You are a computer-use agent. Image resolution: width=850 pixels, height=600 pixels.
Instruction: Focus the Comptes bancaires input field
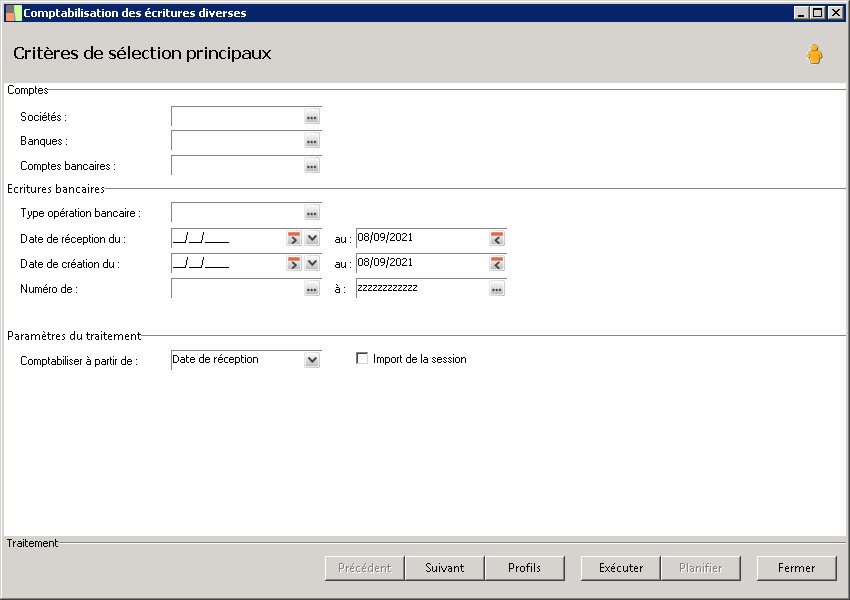point(237,166)
